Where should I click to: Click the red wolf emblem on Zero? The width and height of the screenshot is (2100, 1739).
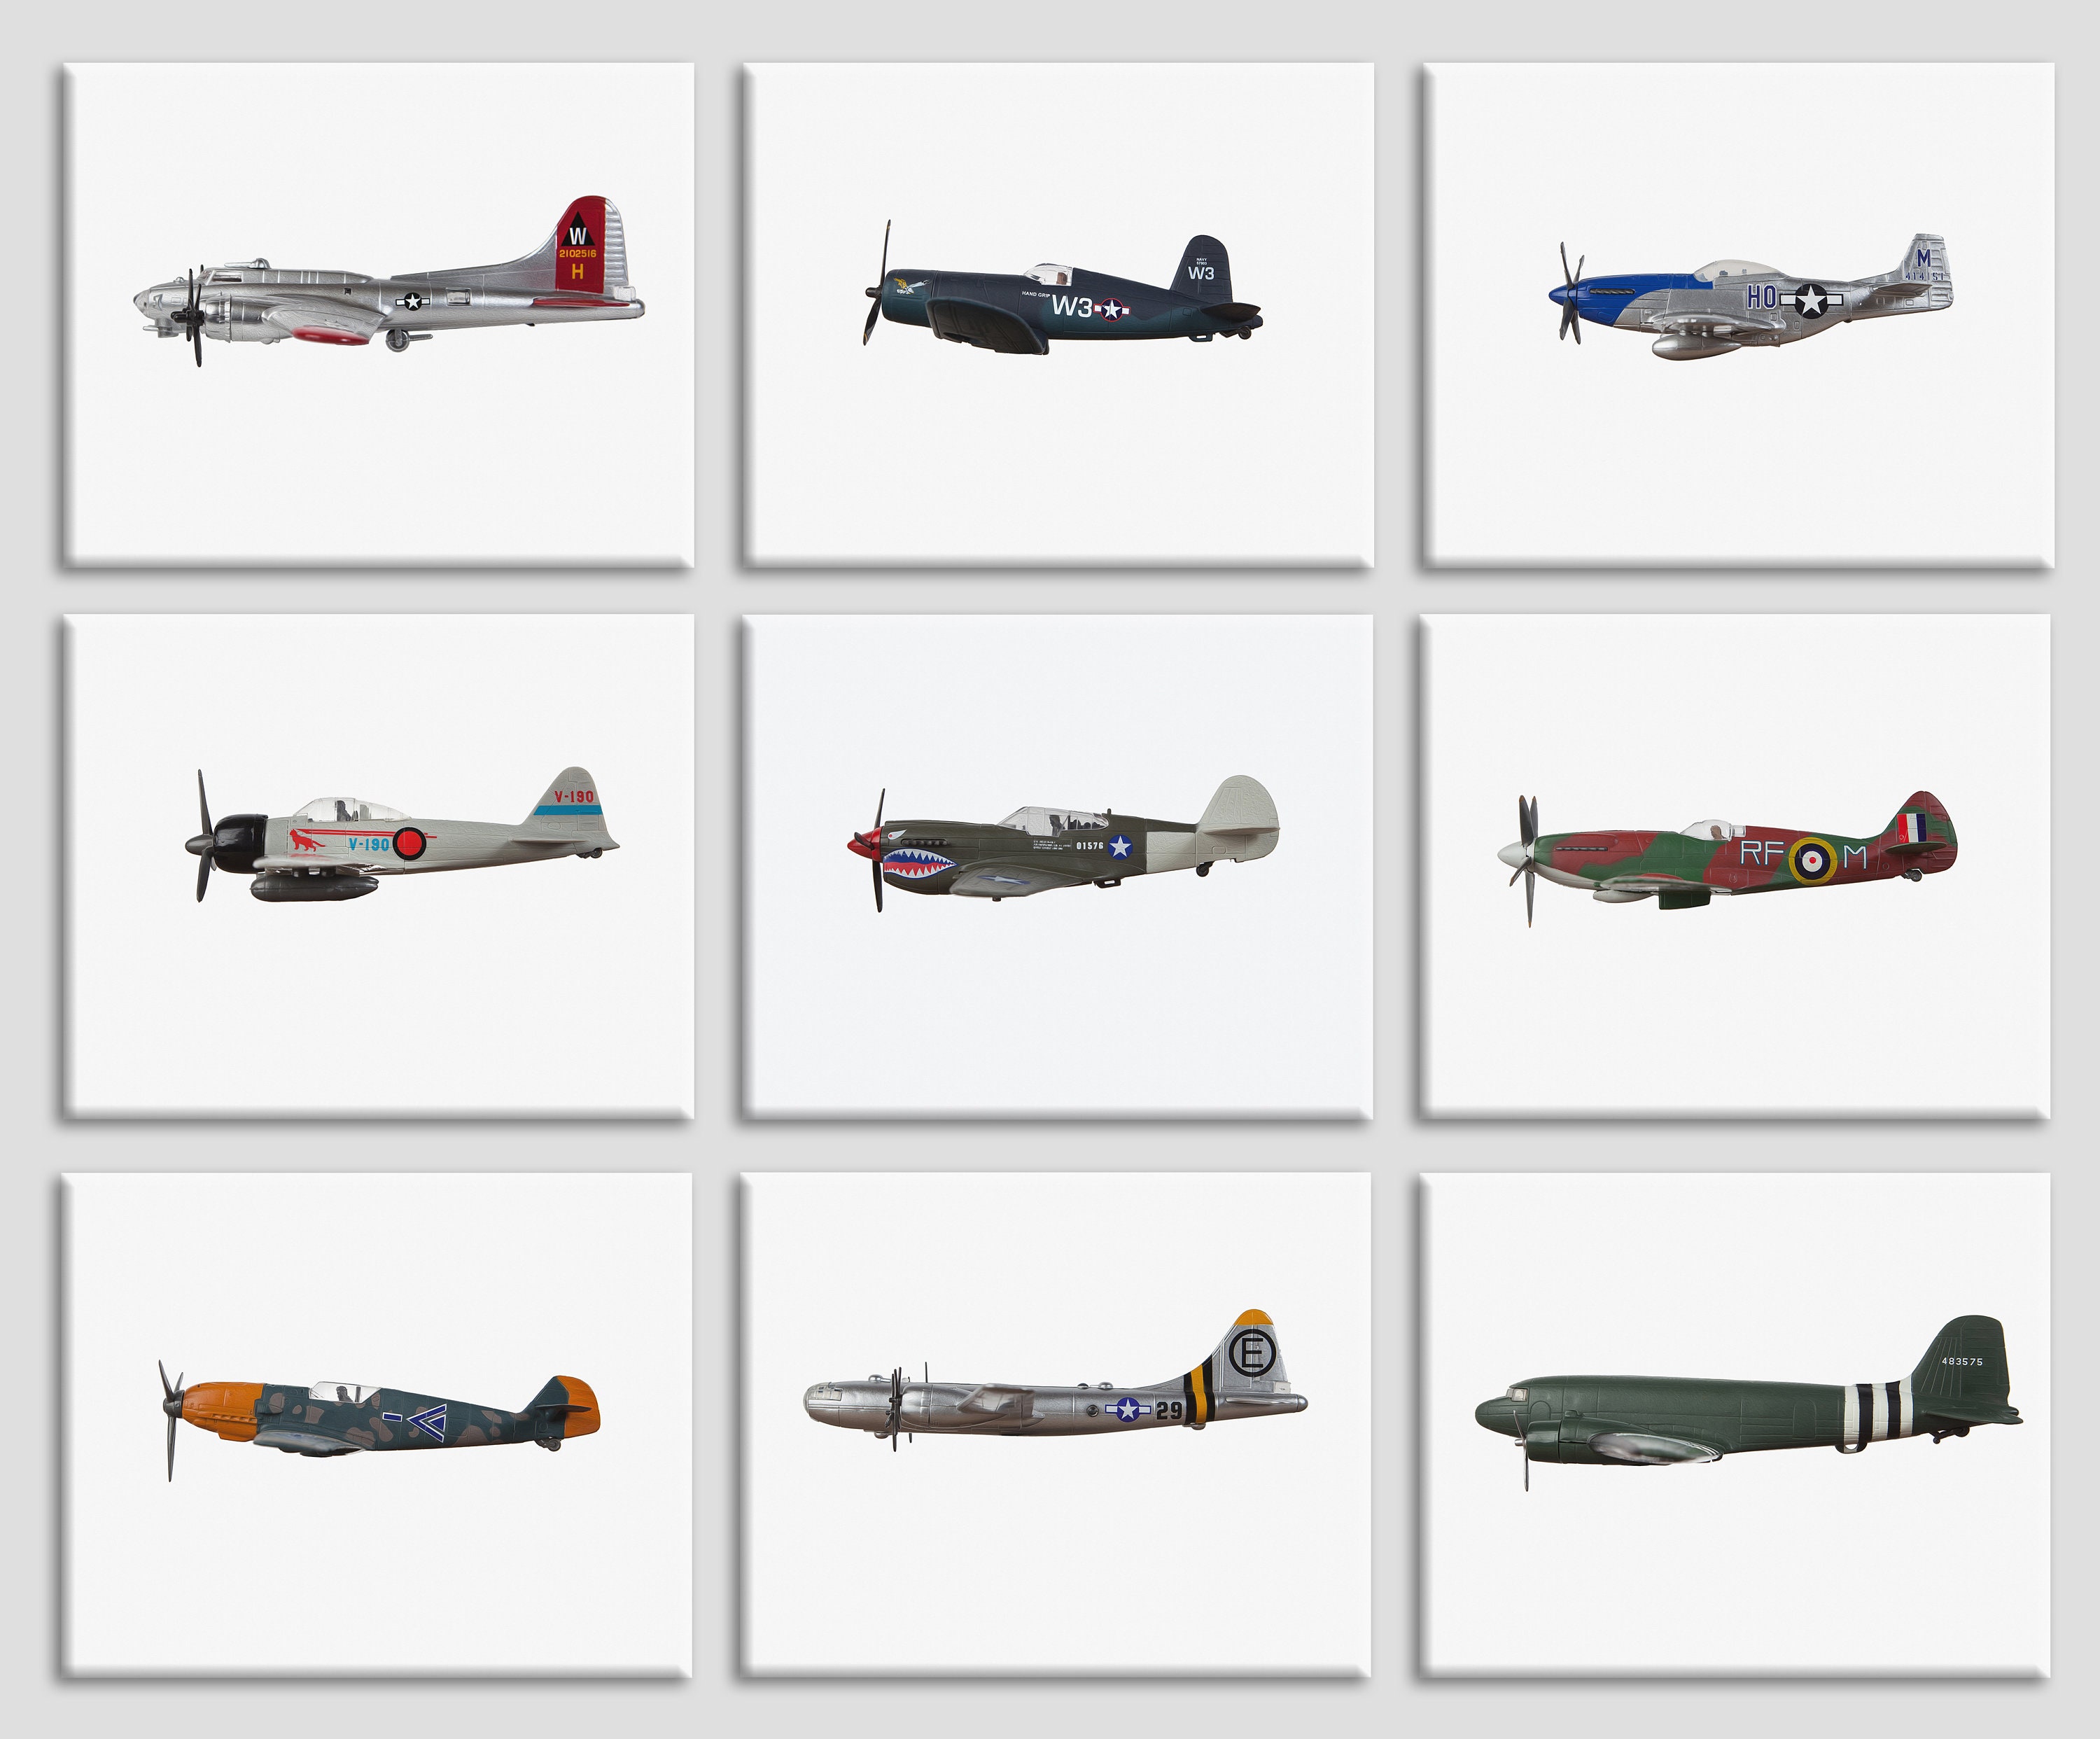(306, 840)
